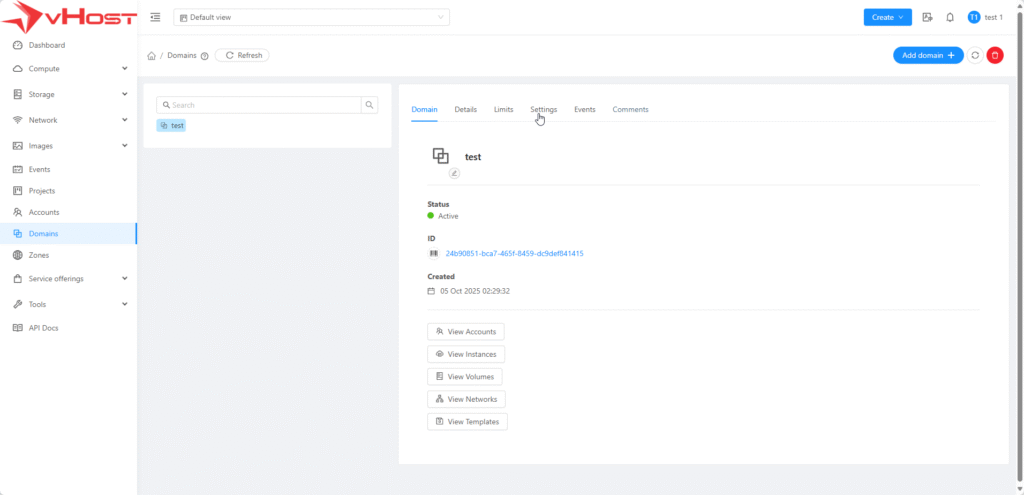
Task: Click the Domains help question icon
Action: tap(205, 56)
